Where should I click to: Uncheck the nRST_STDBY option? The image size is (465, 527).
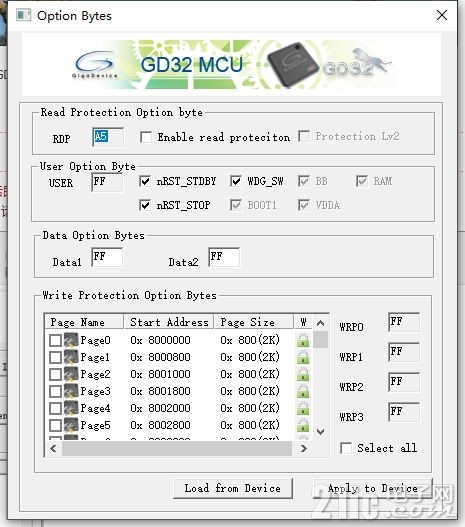[145, 181]
